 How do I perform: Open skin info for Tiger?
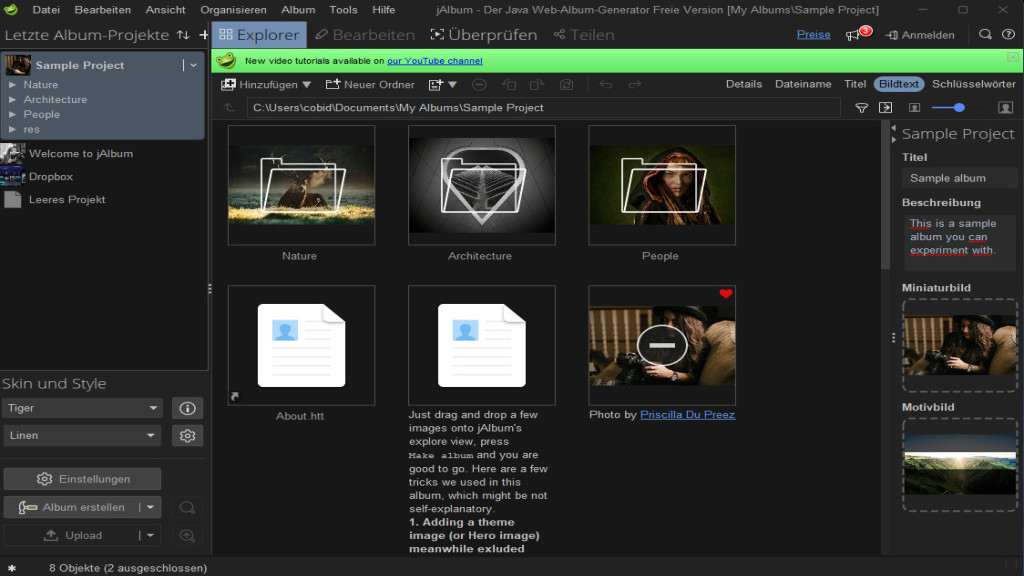pyautogui.click(x=187, y=408)
